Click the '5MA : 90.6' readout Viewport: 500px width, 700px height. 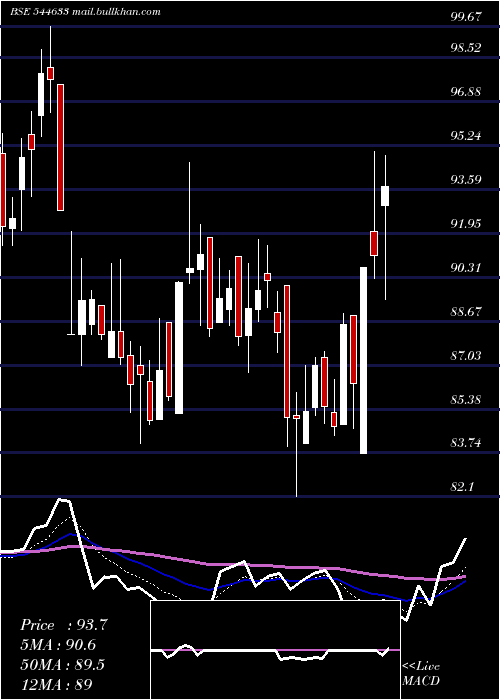(x=58, y=645)
